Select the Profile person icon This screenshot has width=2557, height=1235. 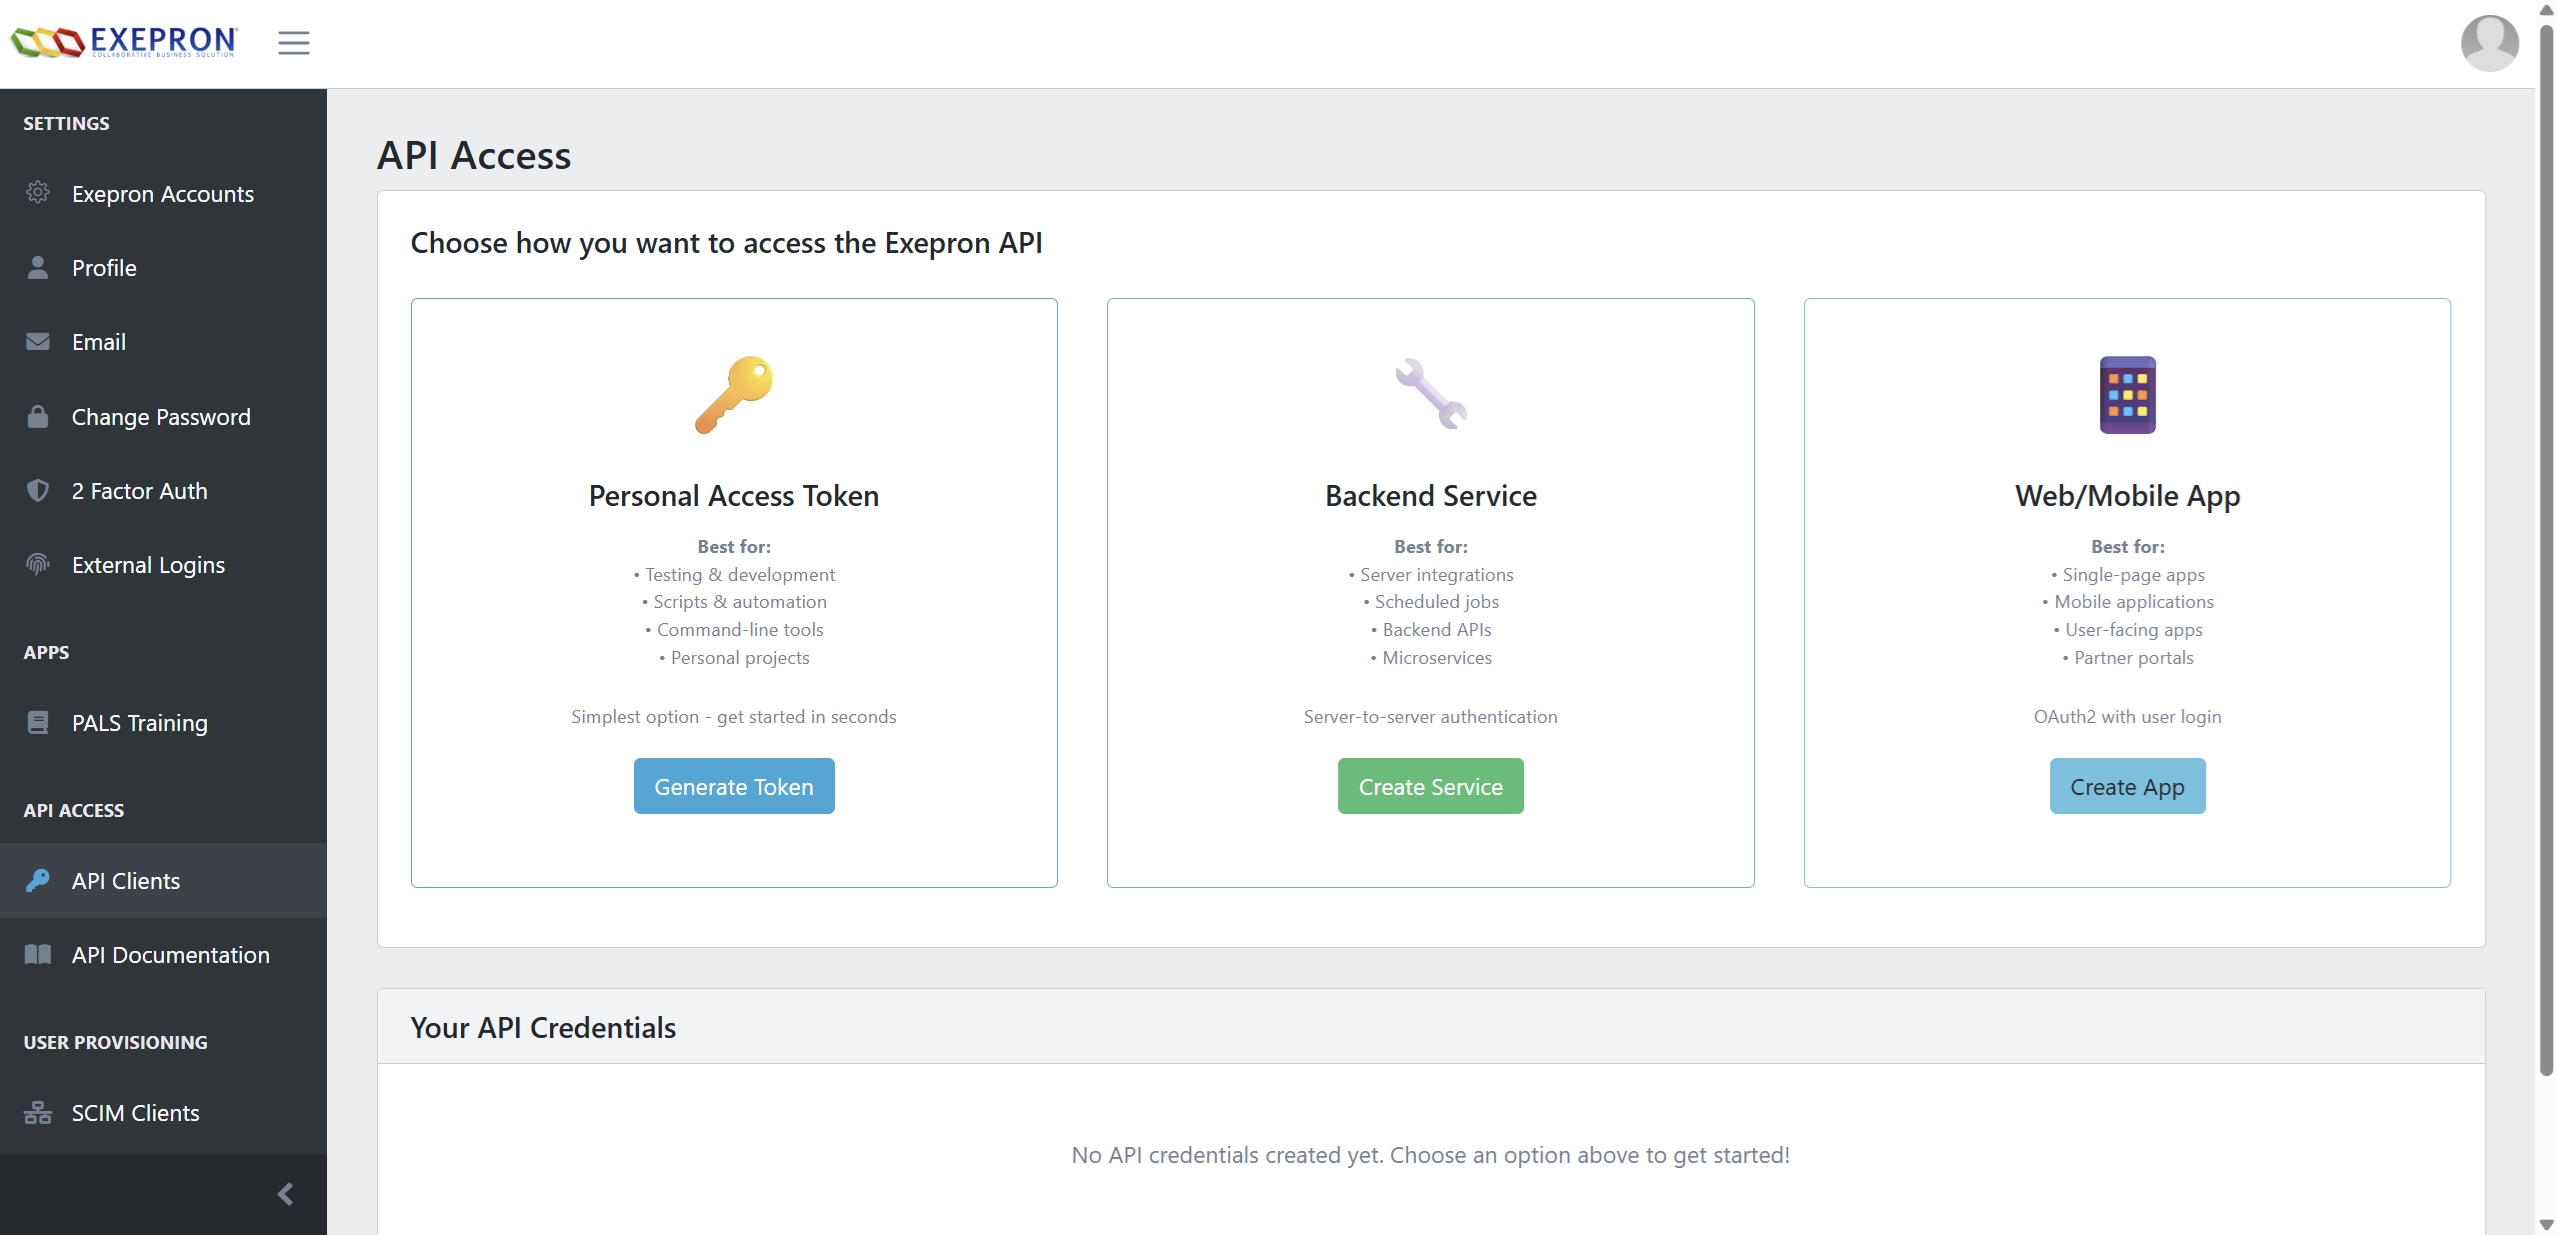pos(37,267)
